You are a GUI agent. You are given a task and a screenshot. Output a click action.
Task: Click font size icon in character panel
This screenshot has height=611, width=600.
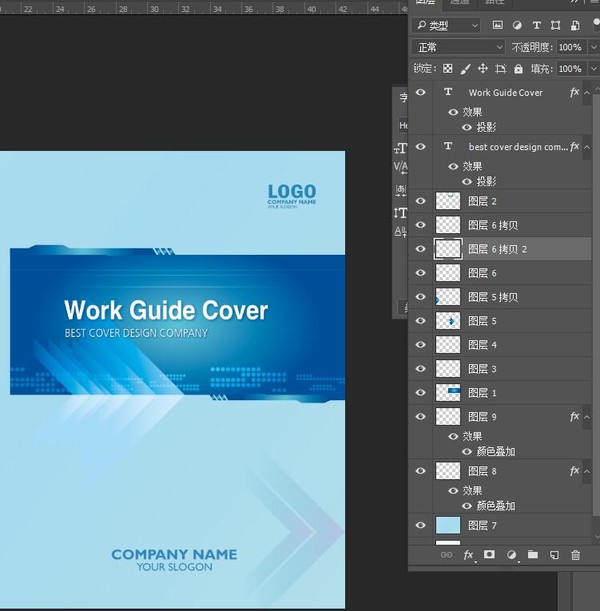pyautogui.click(x=401, y=148)
